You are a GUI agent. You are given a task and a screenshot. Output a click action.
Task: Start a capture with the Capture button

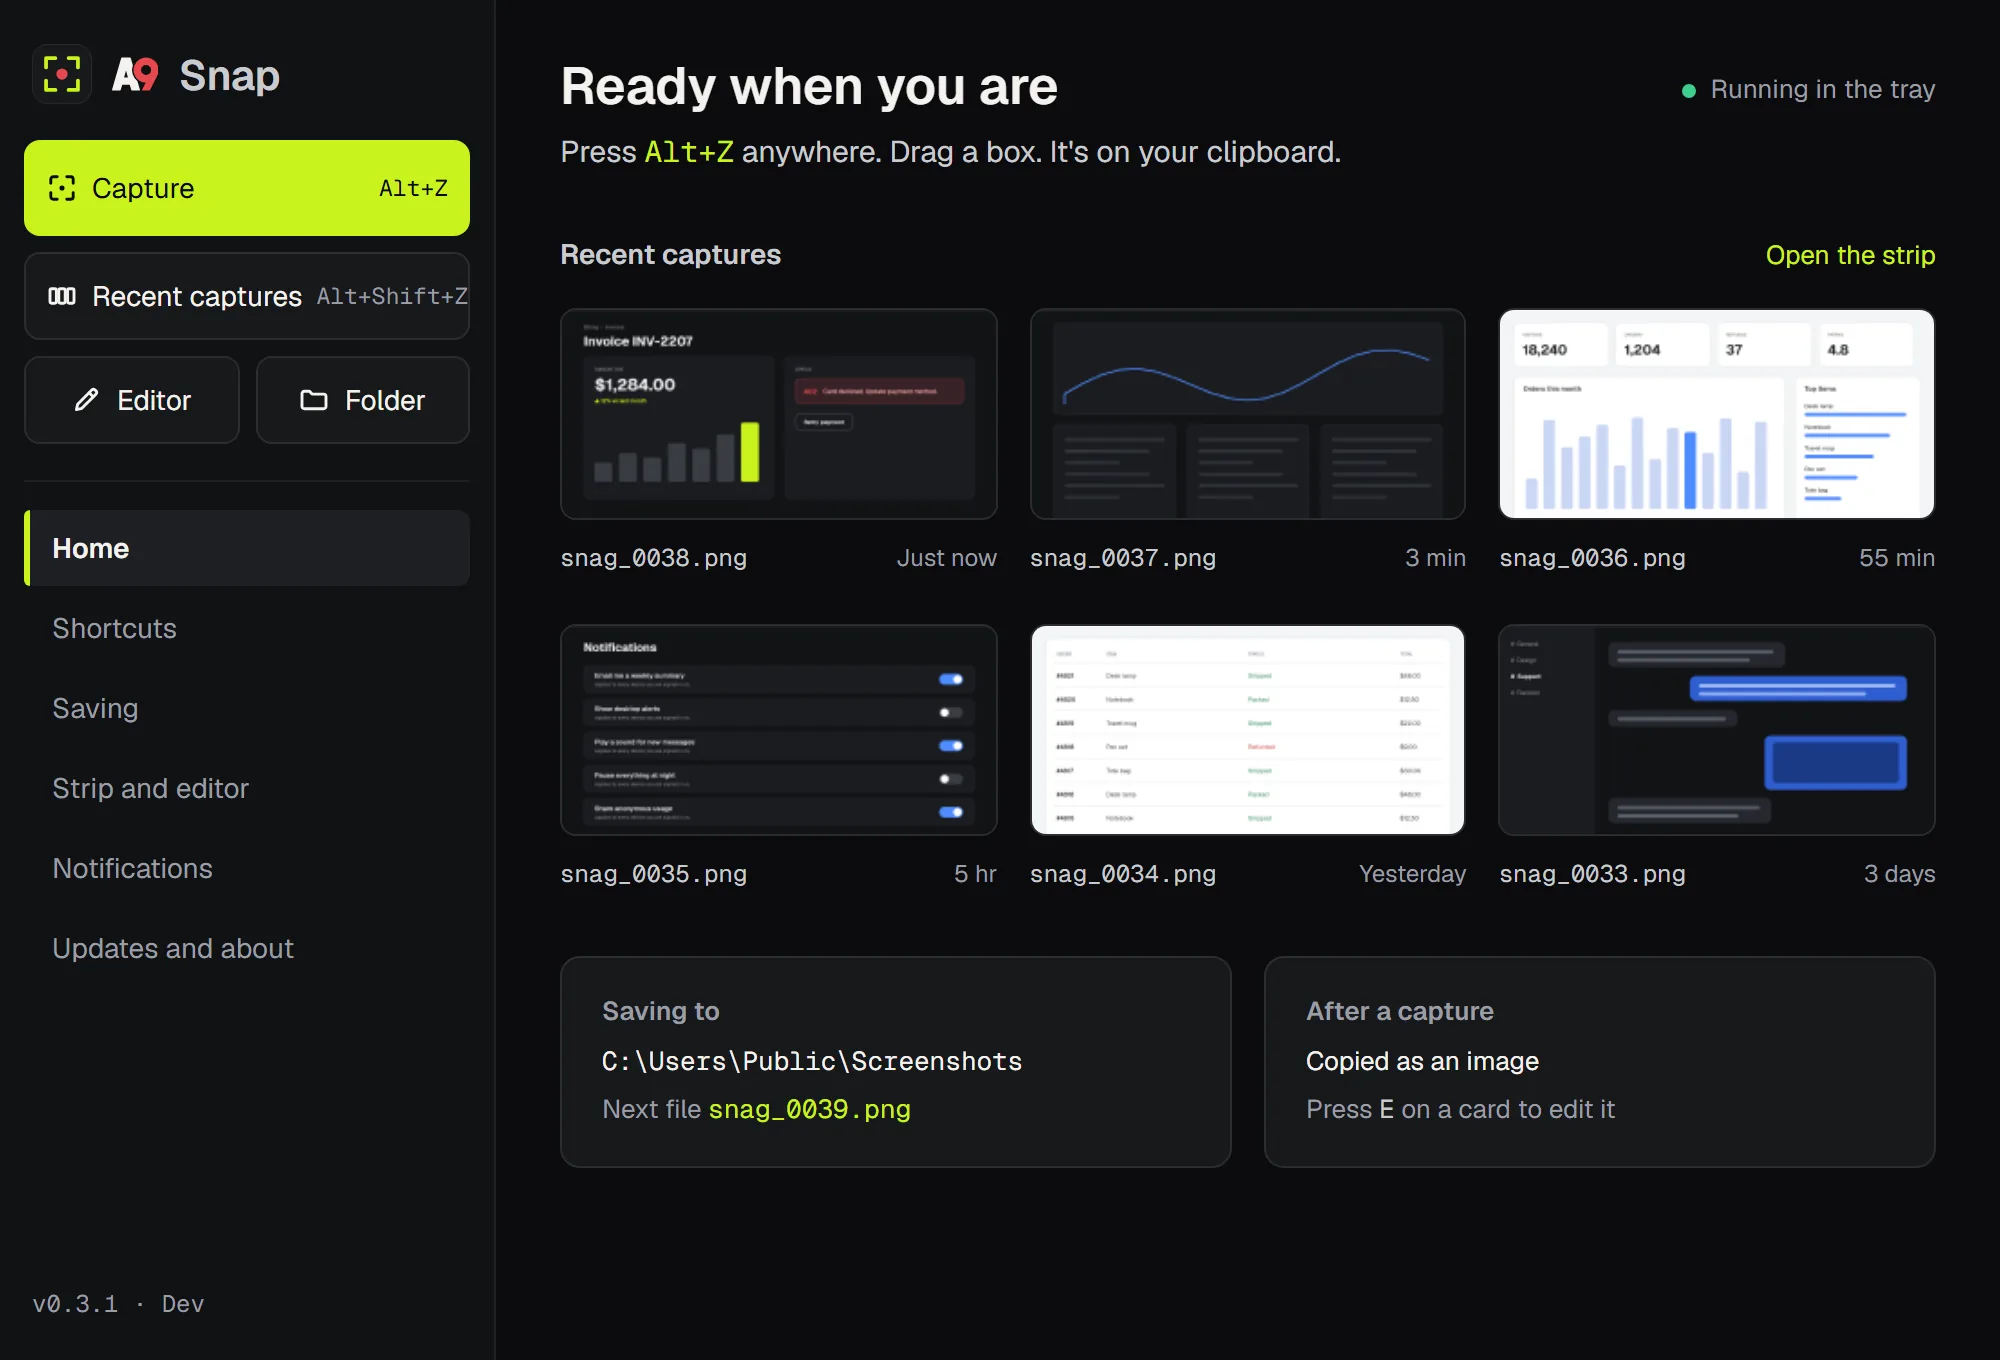click(x=247, y=188)
